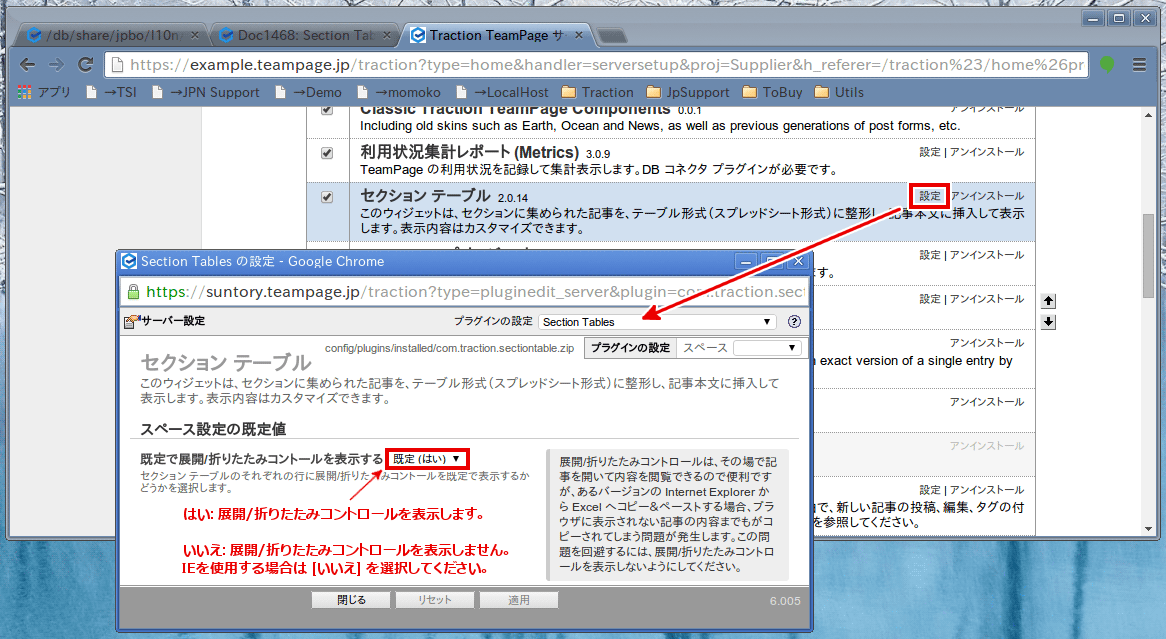Viewport: 1166px width, 639px height.
Task: Click the browser address bar
Action: (x=600, y=65)
